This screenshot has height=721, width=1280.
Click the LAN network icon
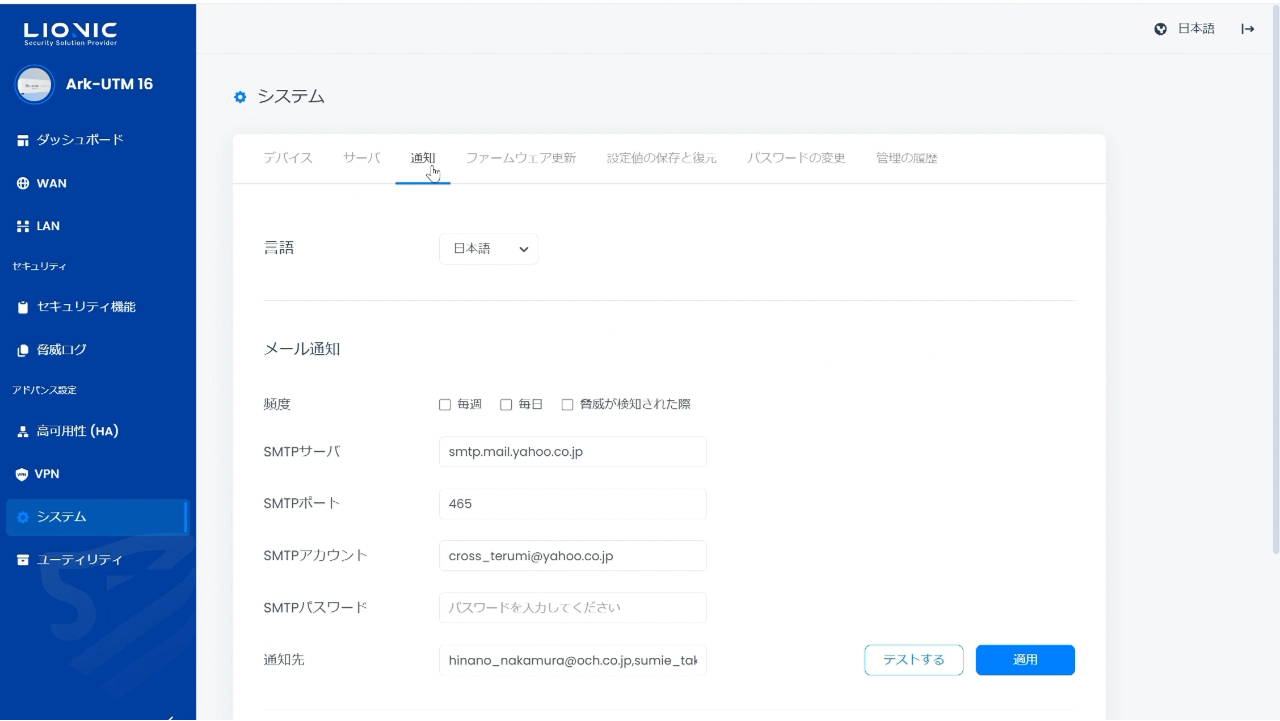coord(23,226)
